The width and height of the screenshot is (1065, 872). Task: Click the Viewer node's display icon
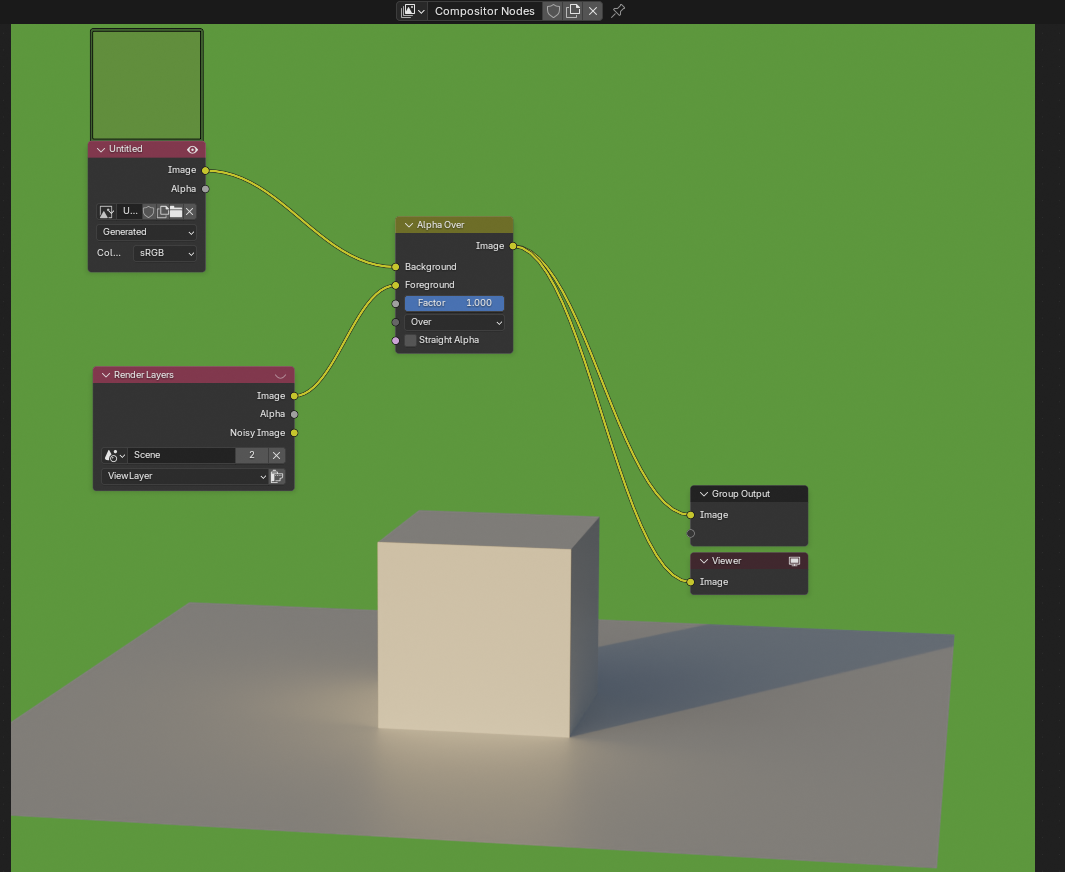(794, 561)
